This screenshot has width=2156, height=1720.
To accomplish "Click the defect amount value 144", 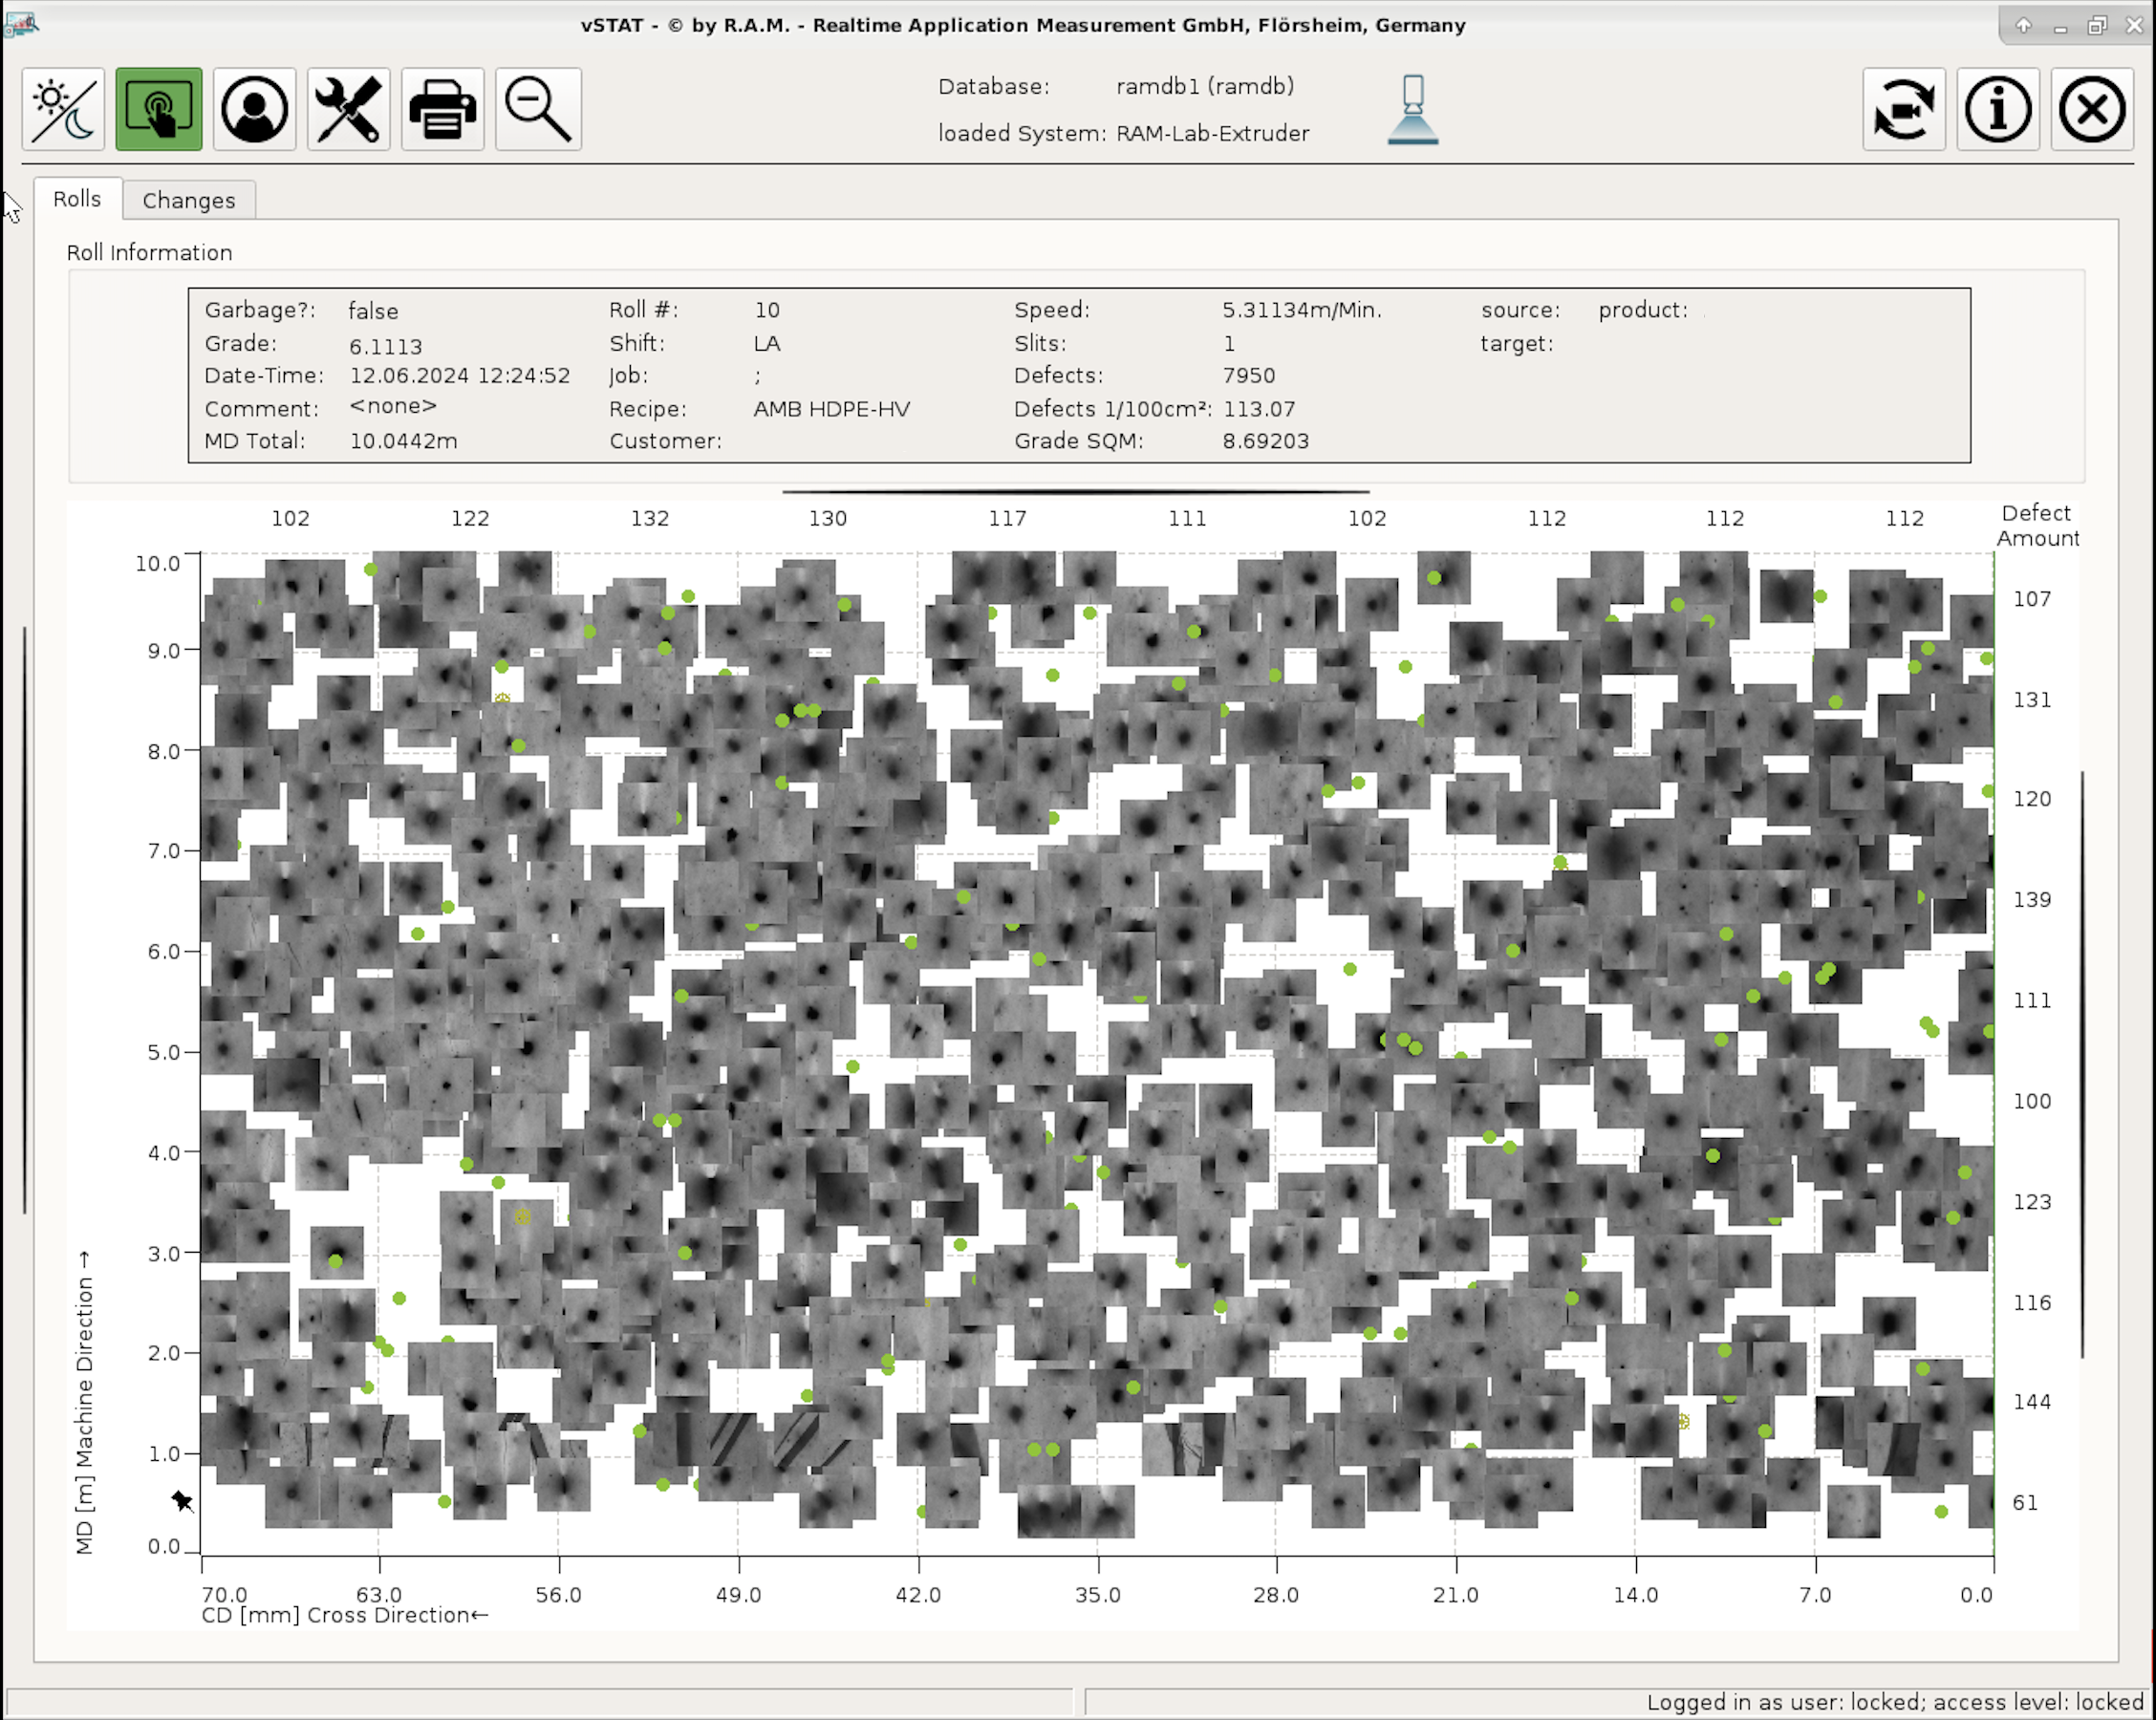I will coord(2031,1402).
